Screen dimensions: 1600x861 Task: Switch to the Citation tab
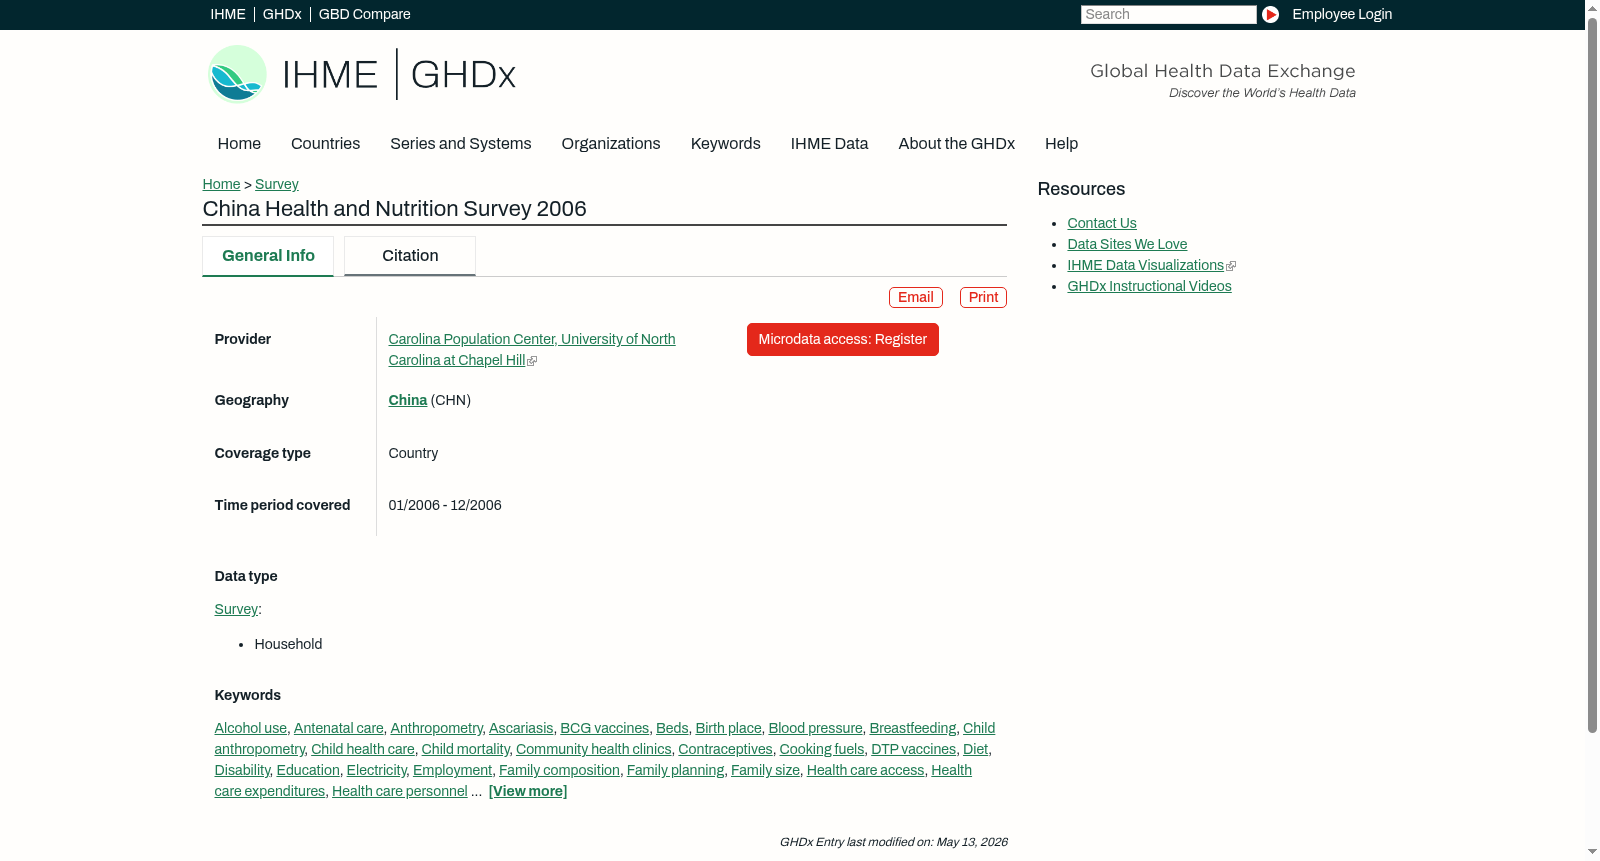(x=410, y=256)
